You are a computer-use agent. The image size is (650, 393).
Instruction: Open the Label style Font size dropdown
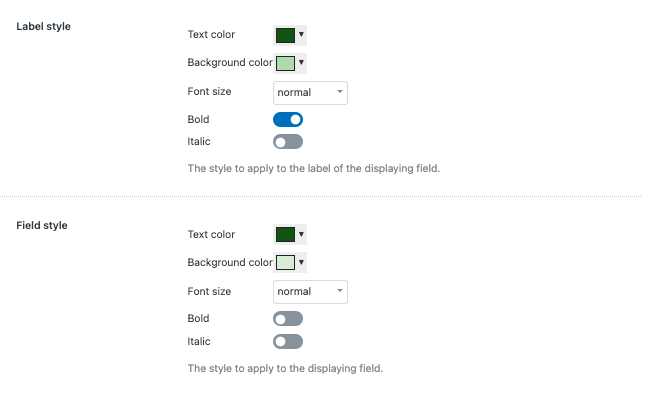310,93
